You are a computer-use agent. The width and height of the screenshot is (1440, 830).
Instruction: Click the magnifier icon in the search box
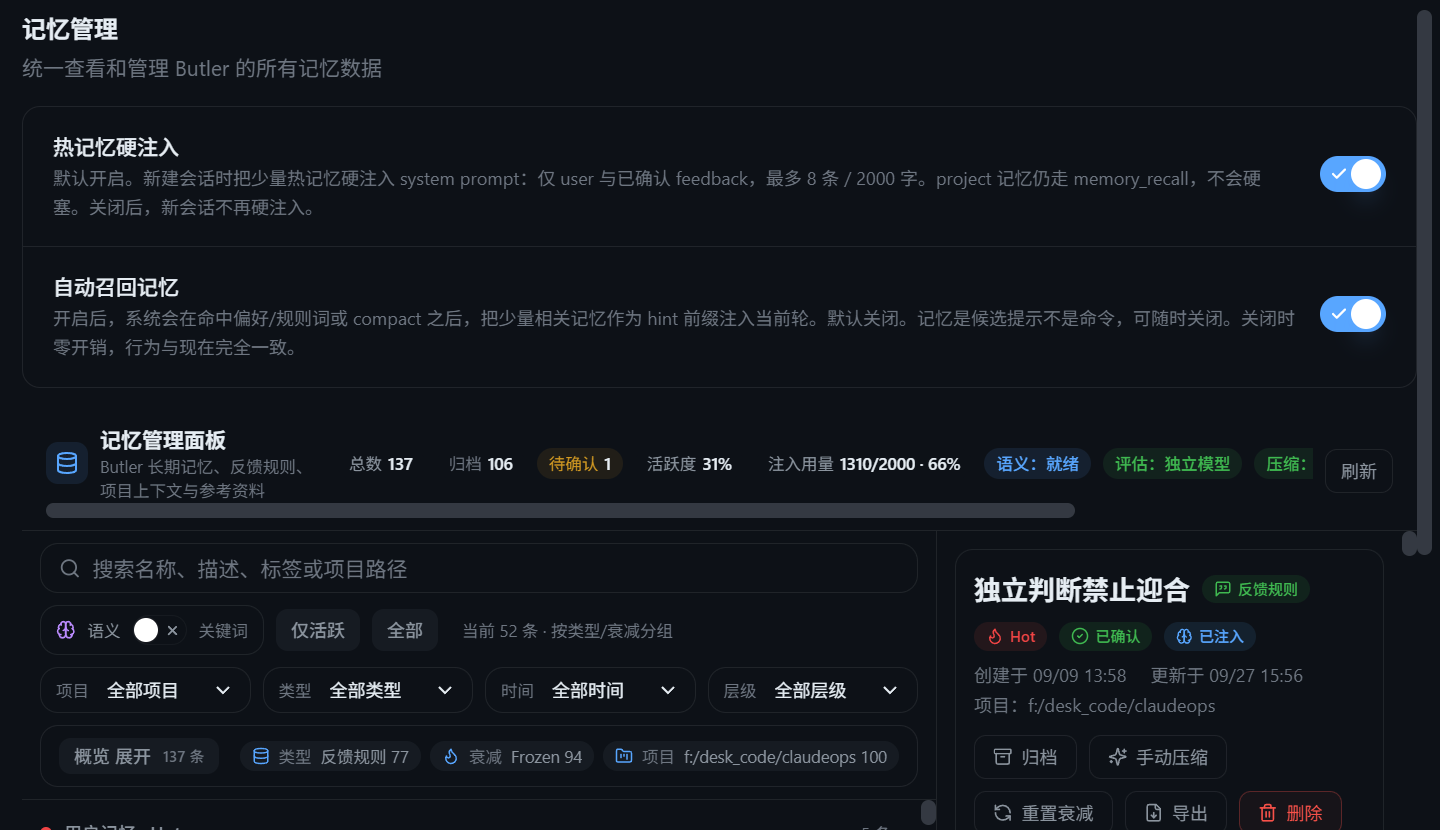70,569
